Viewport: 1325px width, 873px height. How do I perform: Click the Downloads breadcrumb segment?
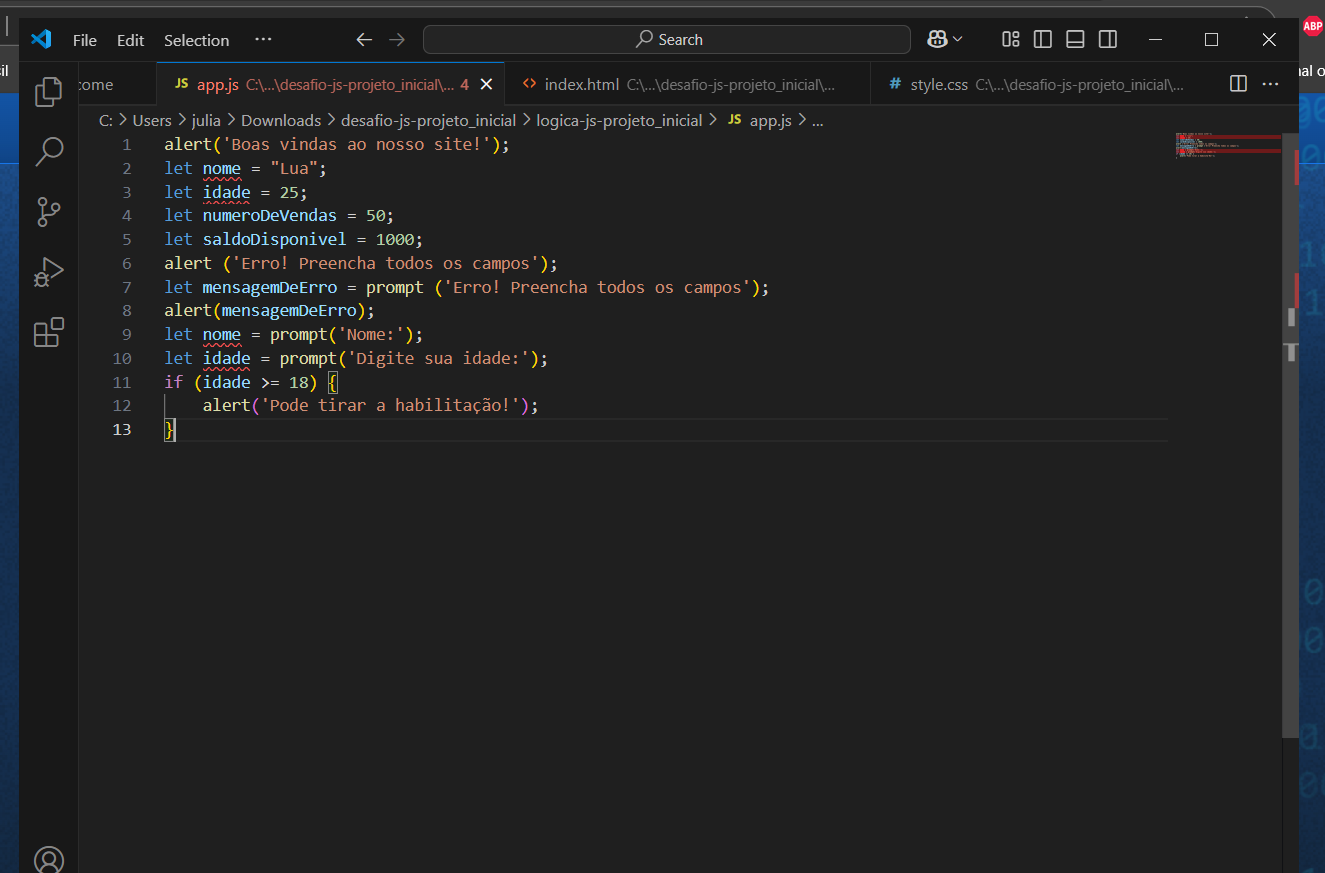281,120
